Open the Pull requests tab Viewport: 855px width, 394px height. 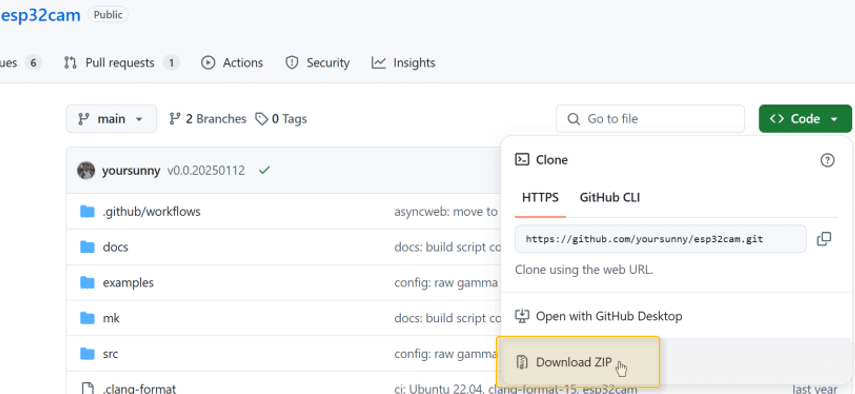pos(121,63)
